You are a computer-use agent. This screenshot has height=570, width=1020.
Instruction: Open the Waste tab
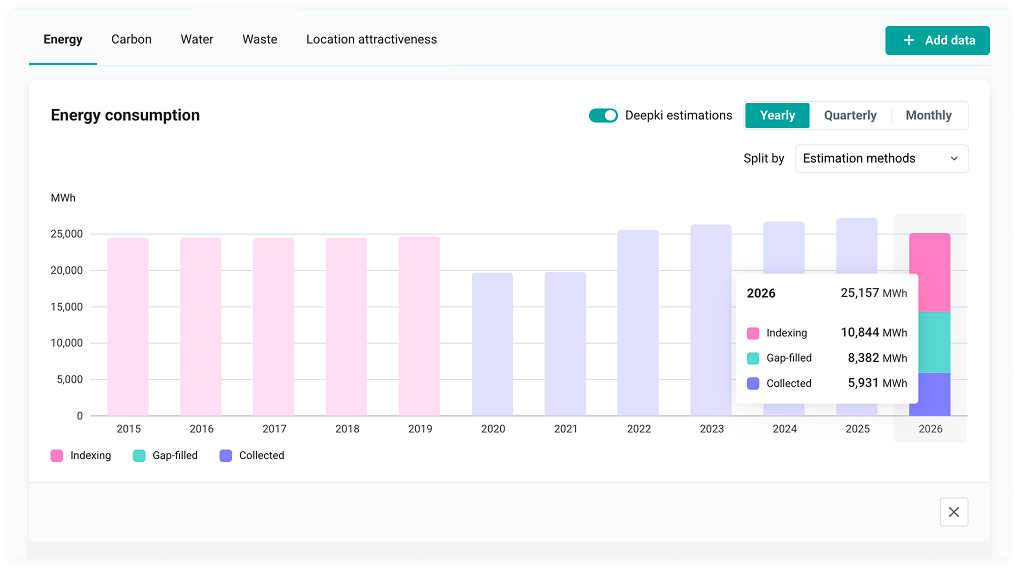[x=260, y=40]
